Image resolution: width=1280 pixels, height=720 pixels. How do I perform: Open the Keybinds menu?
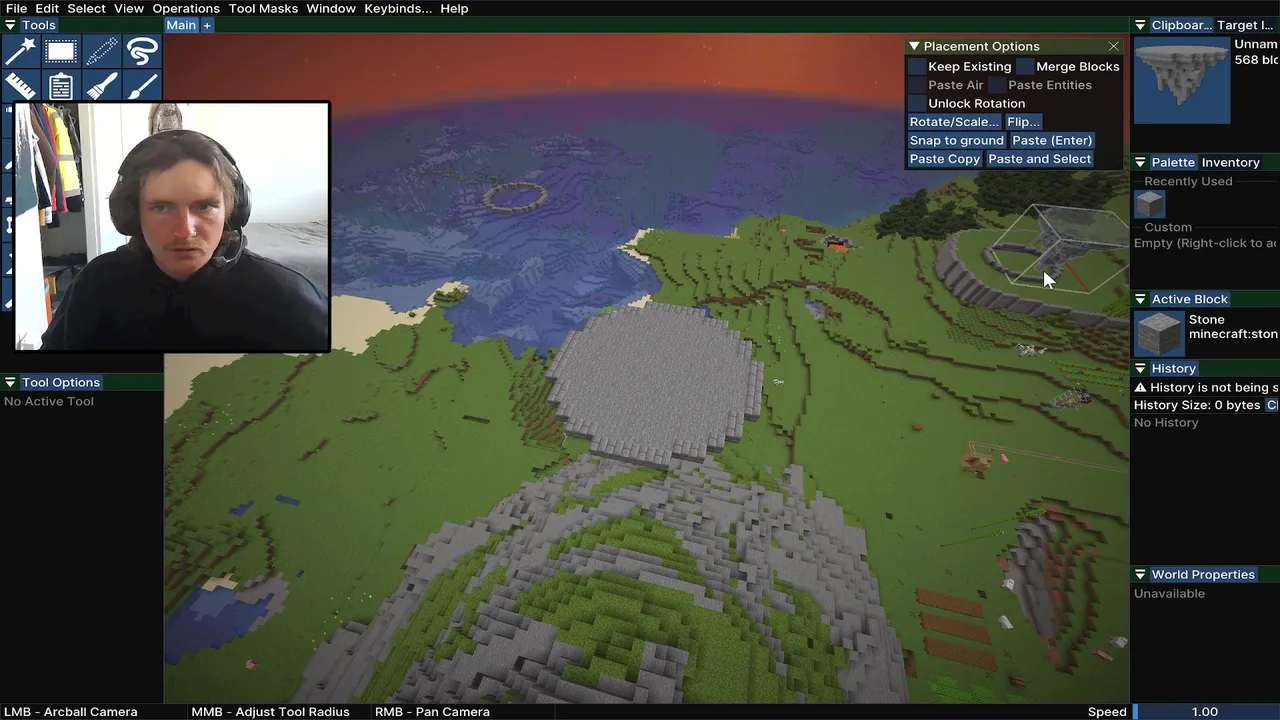398,8
